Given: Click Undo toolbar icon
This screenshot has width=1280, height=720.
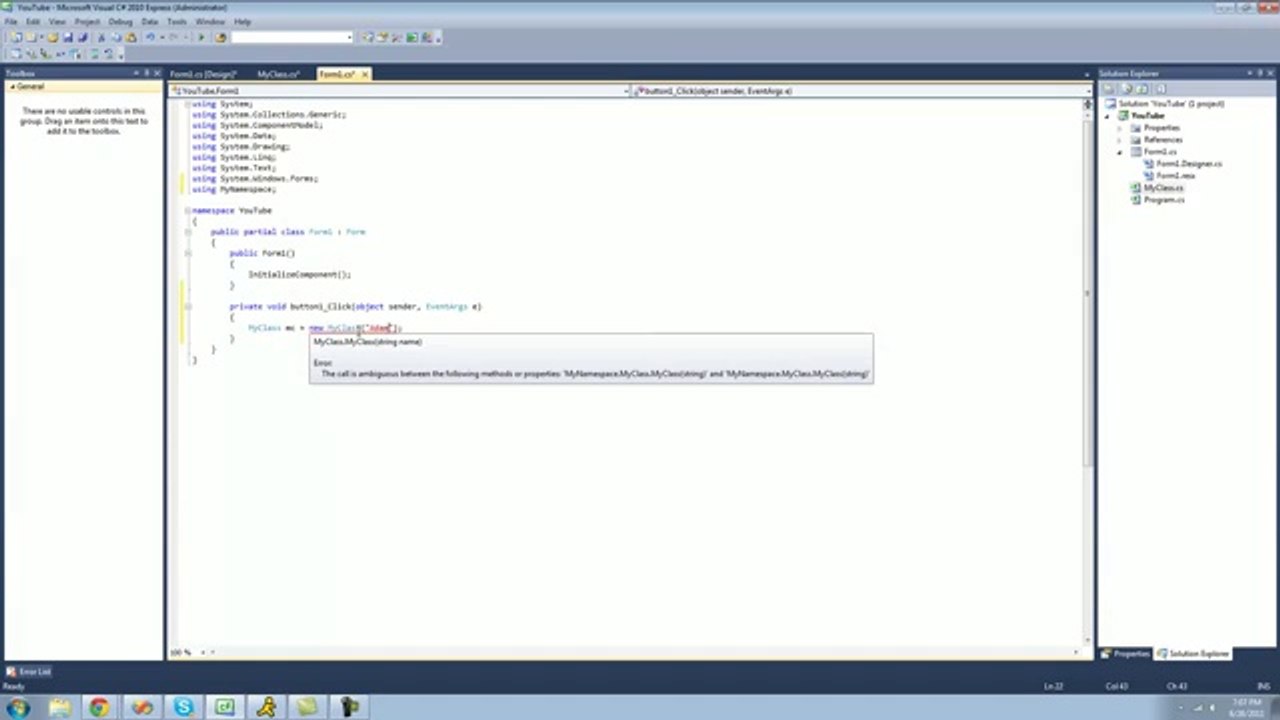Looking at the screenshot, I should (x=150, y=37).
